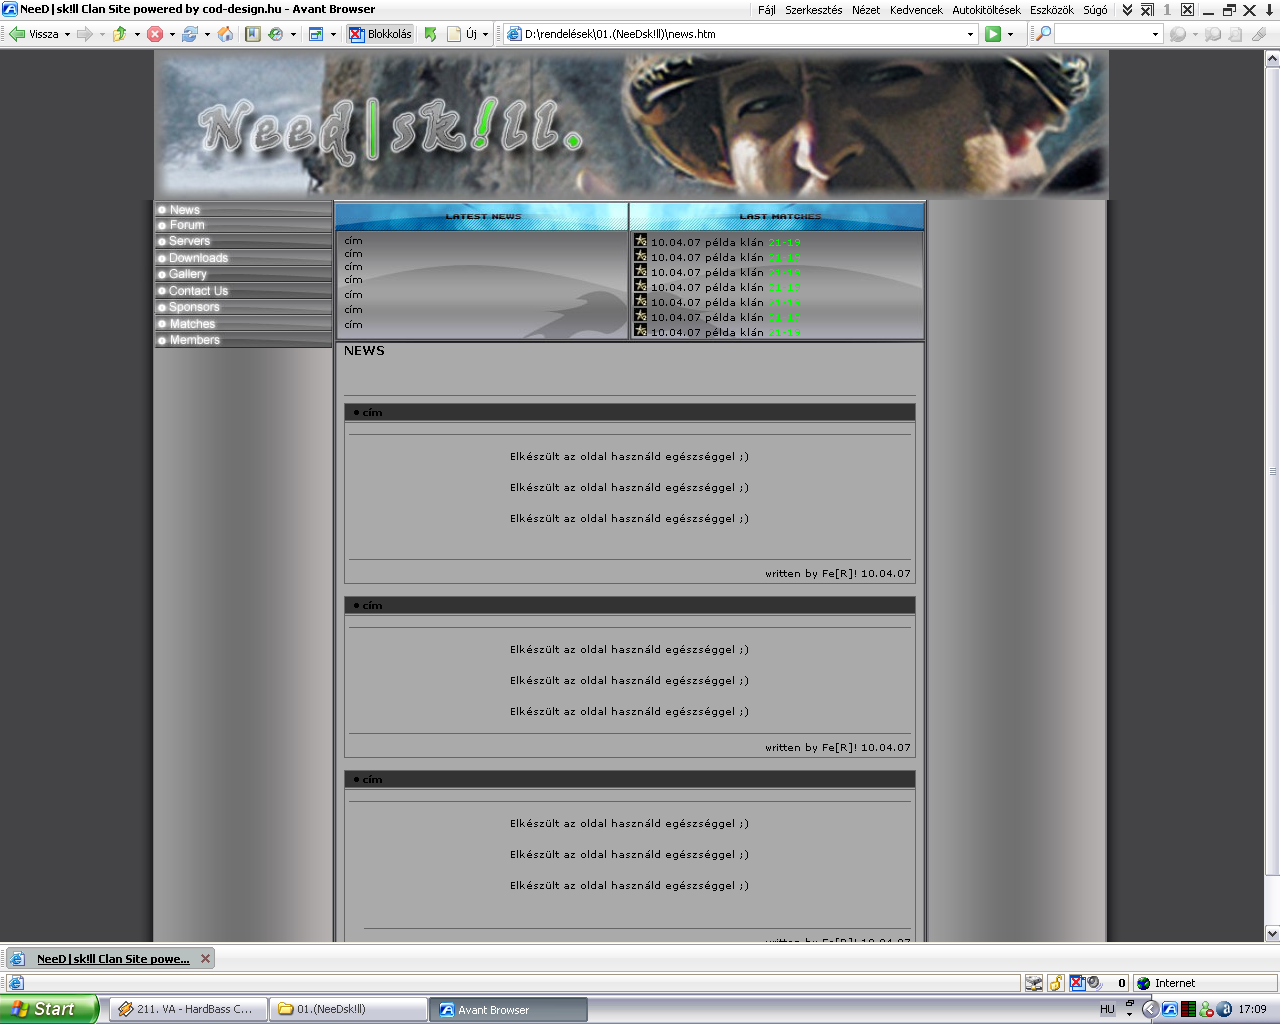Click the green Go play button
The height and width of the screenshot is (1024, 1280).
click(x=993, y=34)
